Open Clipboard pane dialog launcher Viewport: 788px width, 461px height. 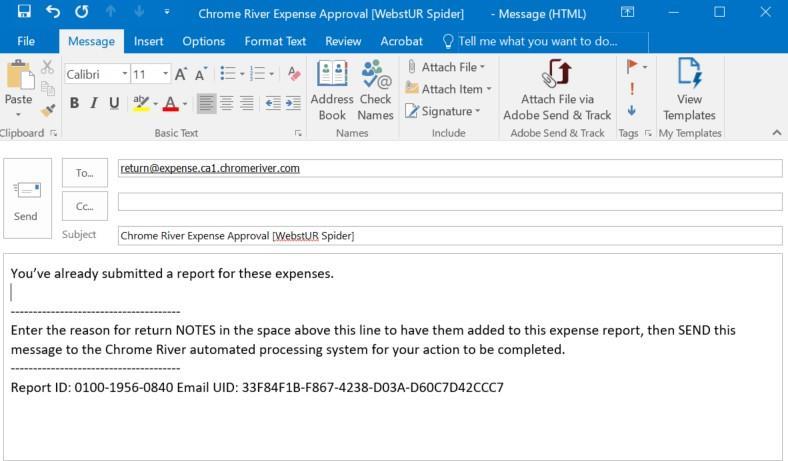pyautogui.click(x=53, y=133)
